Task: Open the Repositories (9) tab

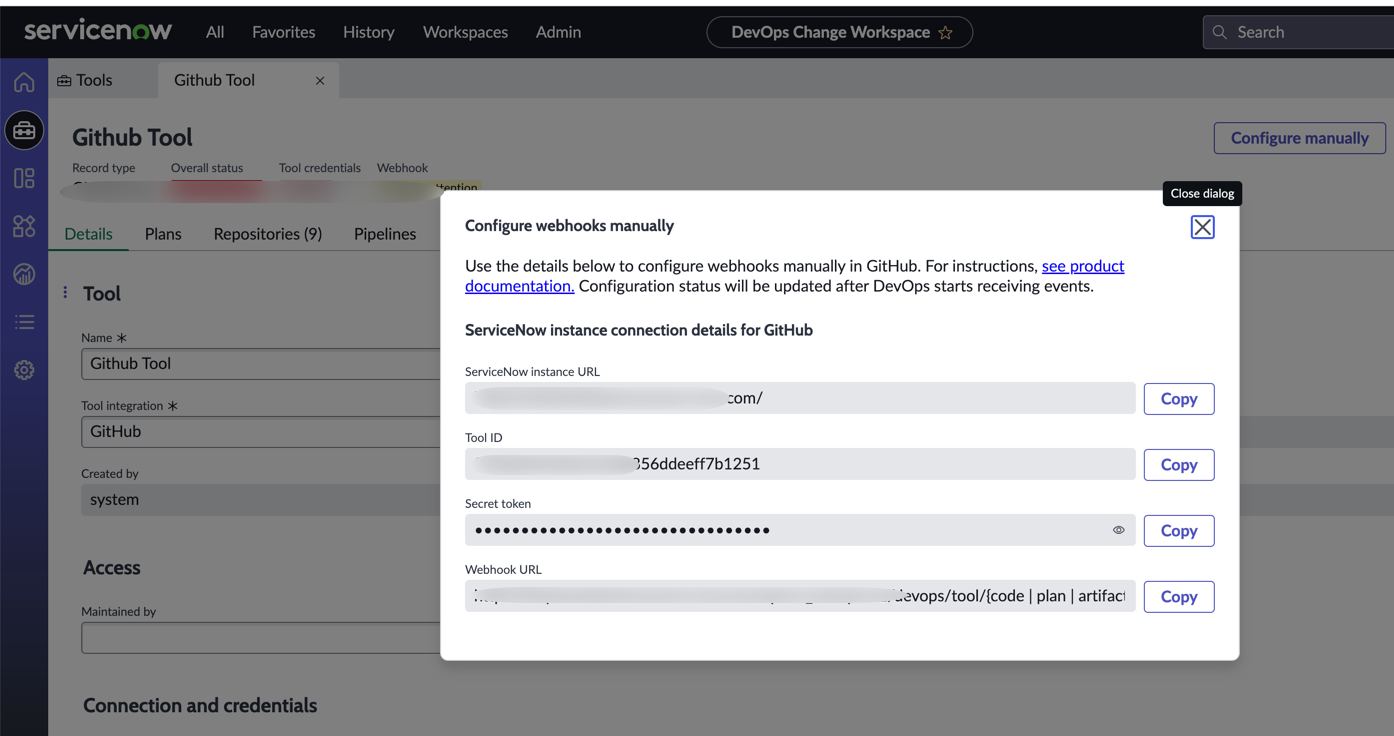Action: click(268, 234)
